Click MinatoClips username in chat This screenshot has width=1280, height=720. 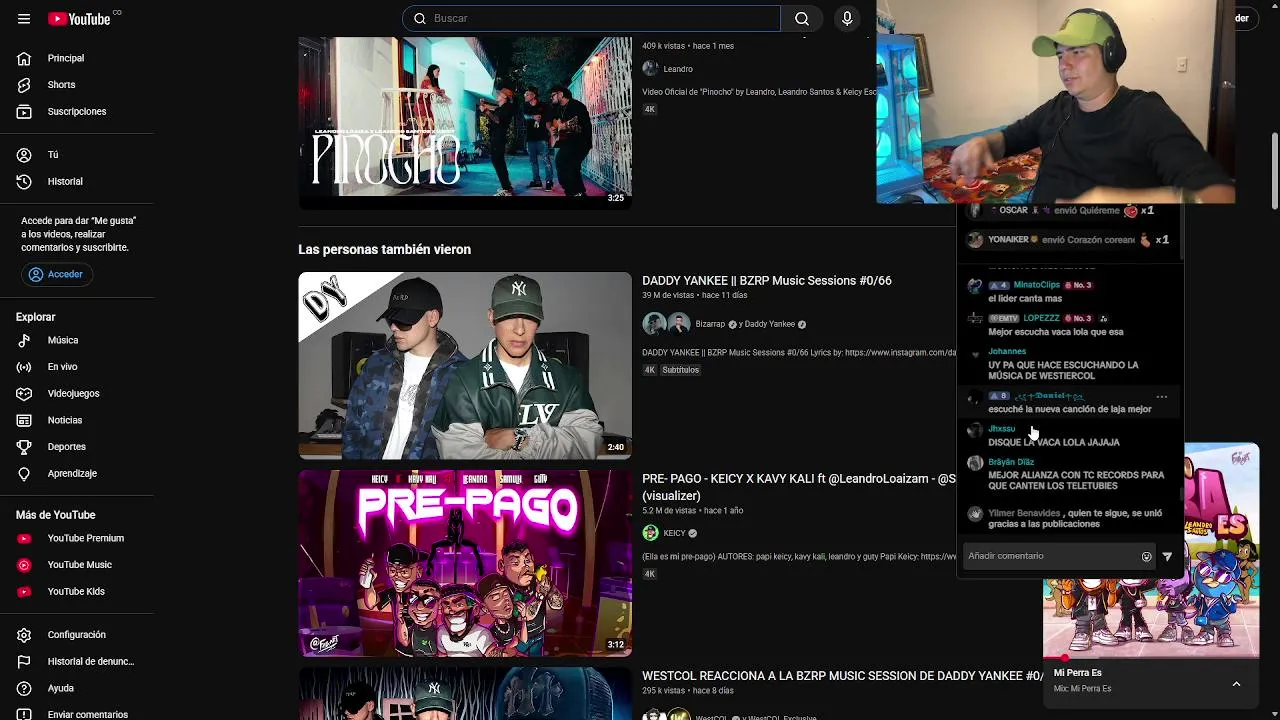pyautogui.click(x=1036, y=285)
